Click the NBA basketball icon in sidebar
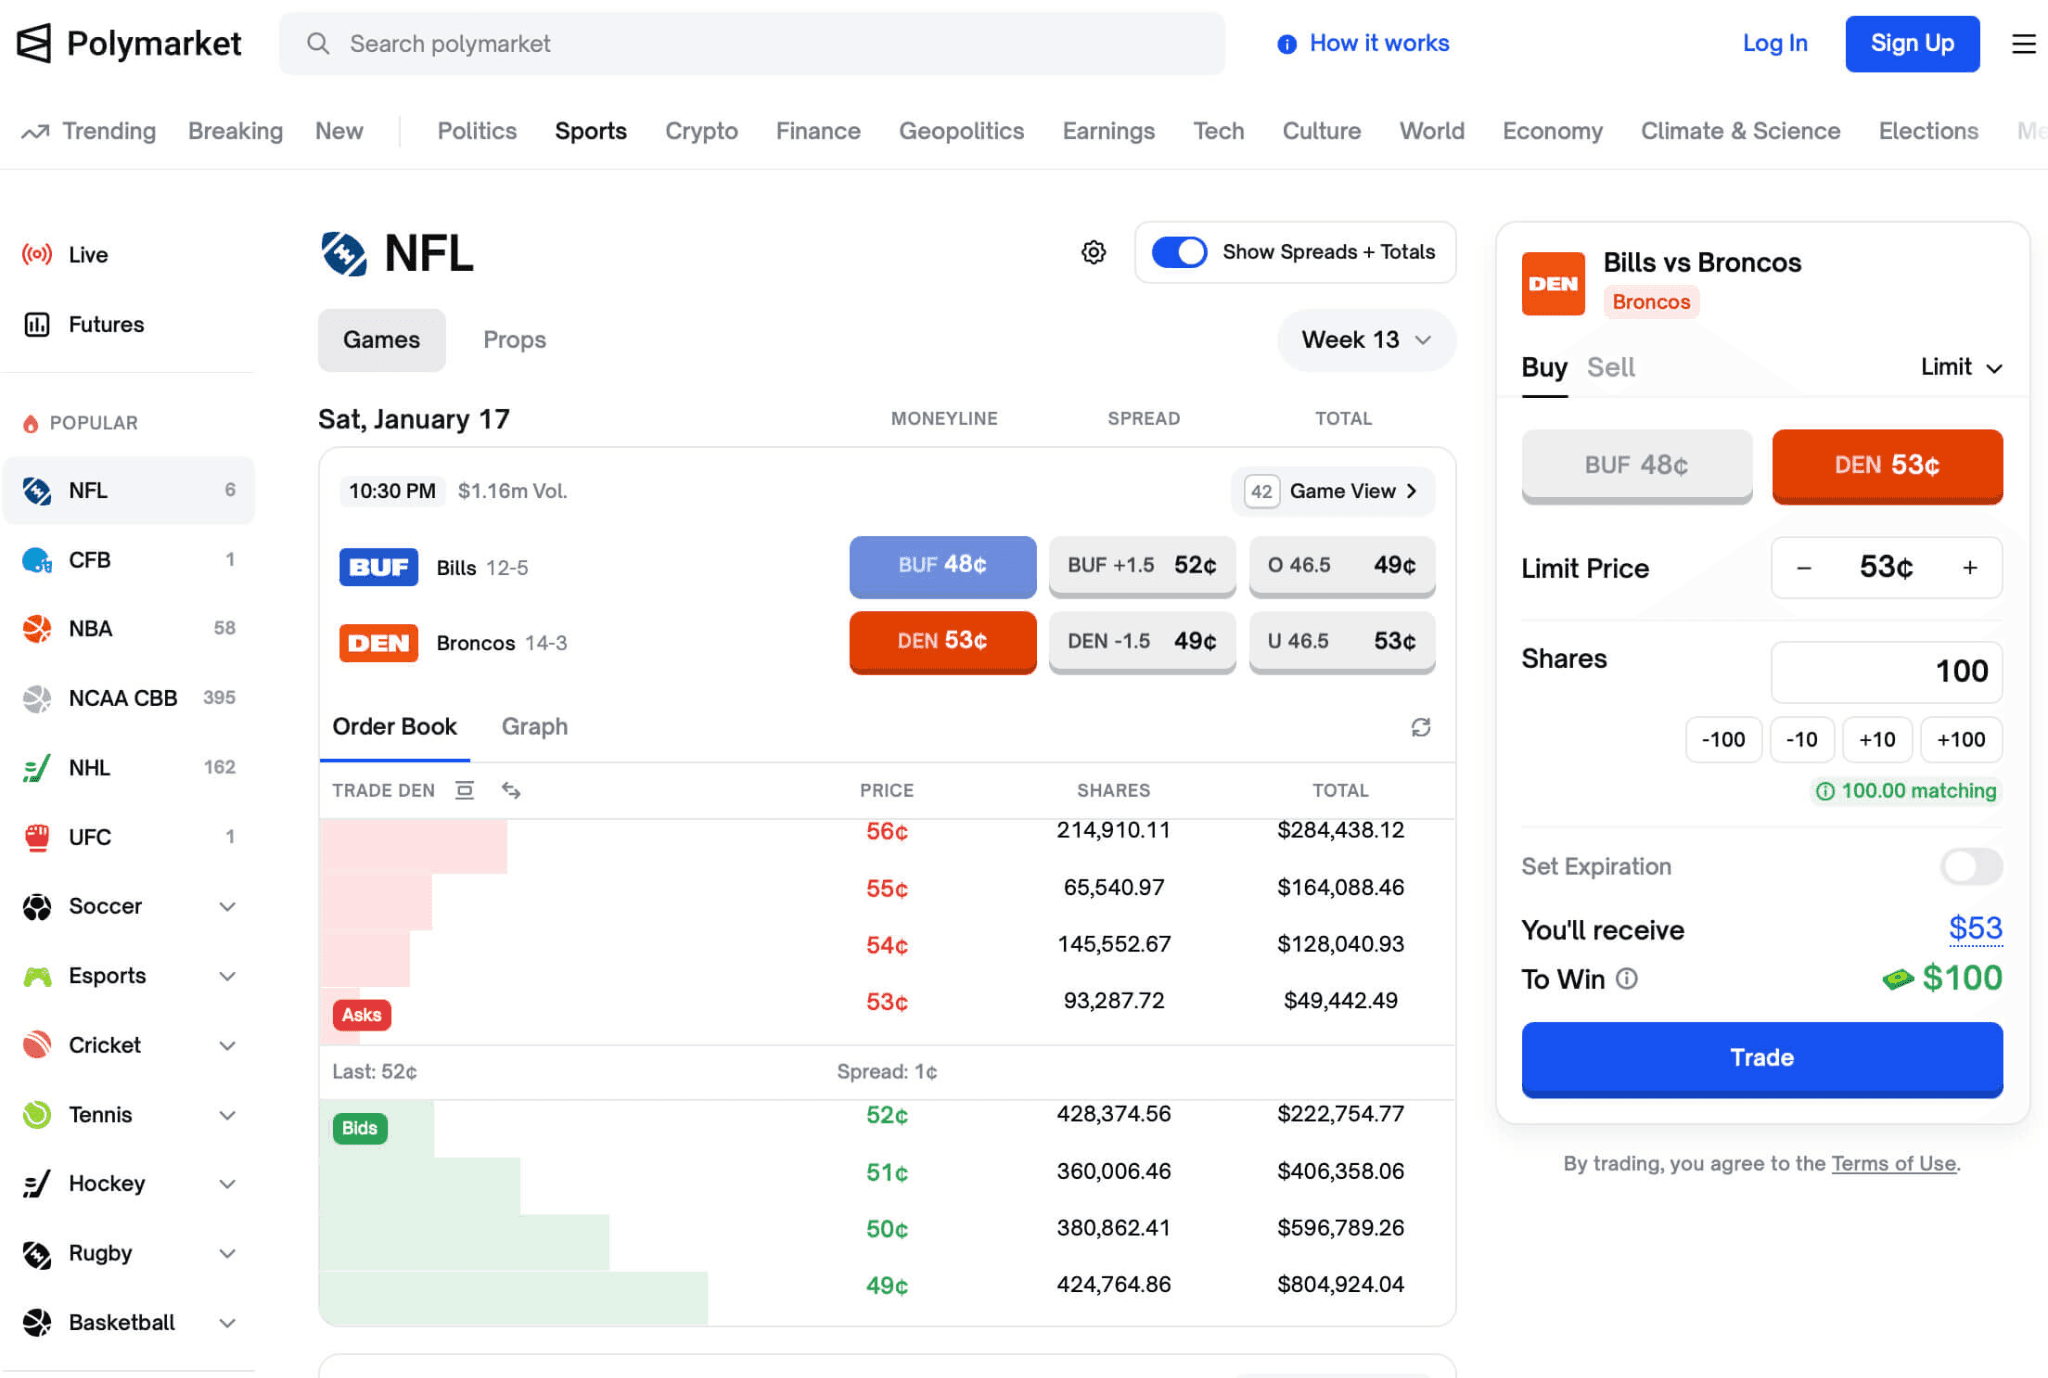This screenshot has height=1378, width=2048. coord(37,629)
